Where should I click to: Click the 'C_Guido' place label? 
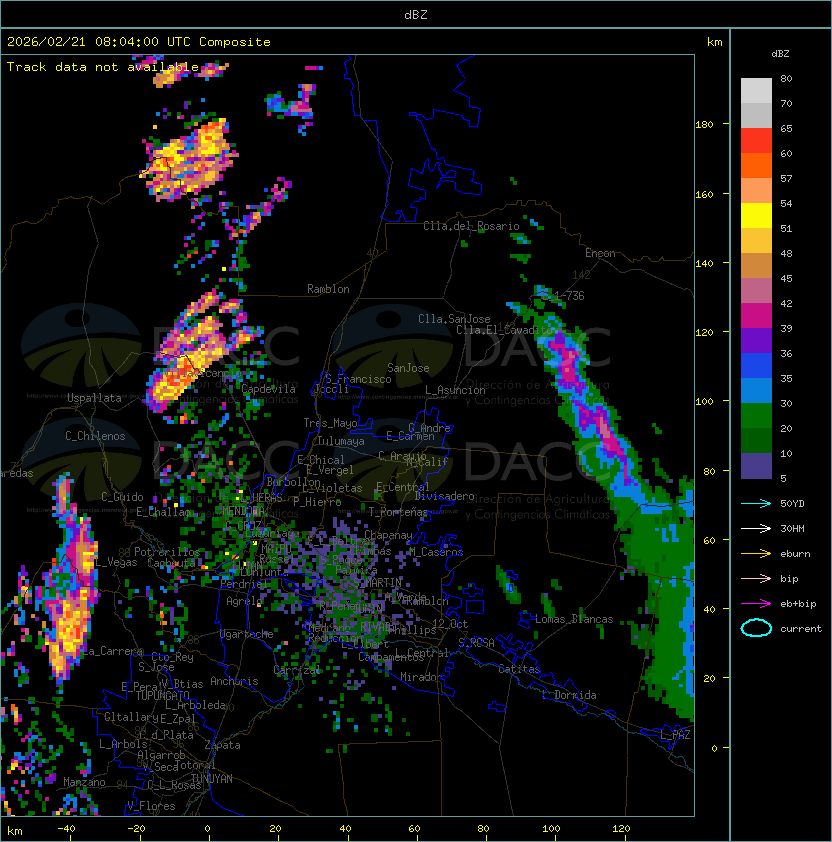(122, 497)
